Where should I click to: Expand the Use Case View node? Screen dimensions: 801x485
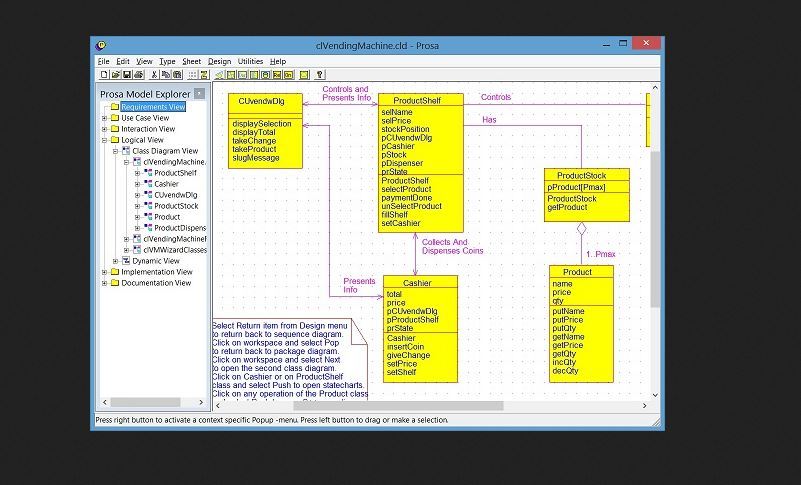(104, 118)
